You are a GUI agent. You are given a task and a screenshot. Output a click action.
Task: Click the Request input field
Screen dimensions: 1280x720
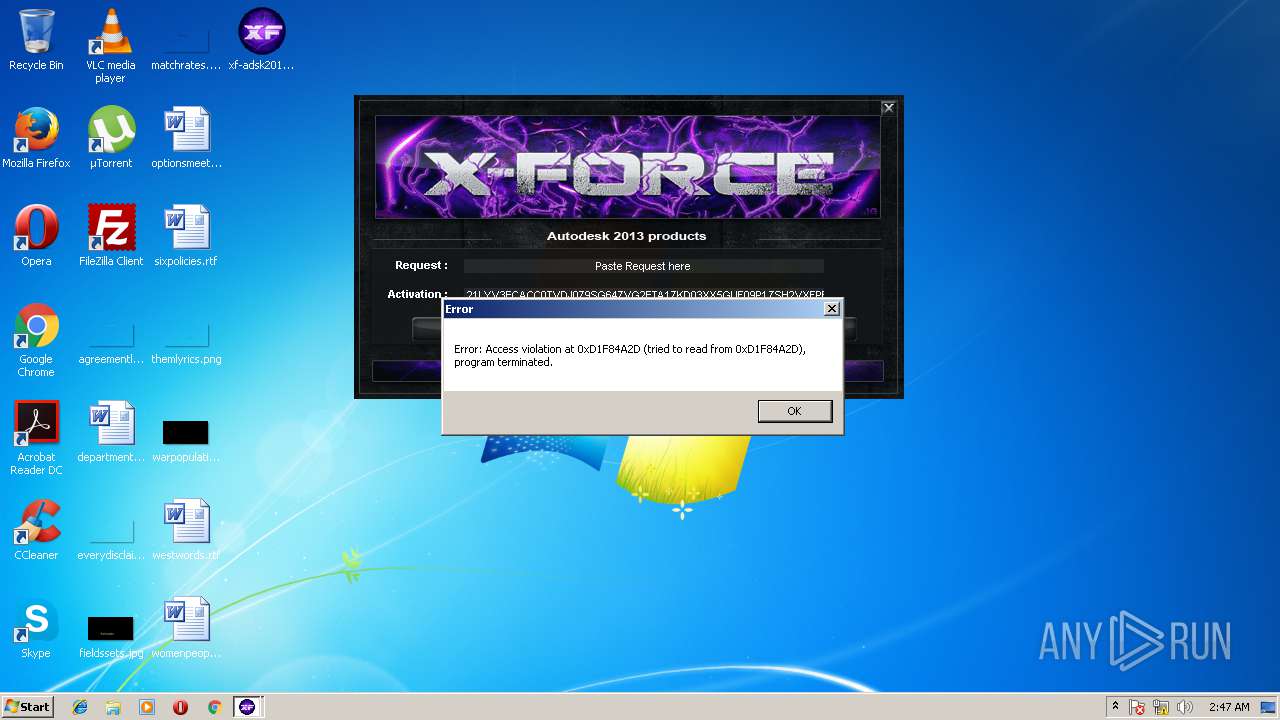(x=643, y=266)
